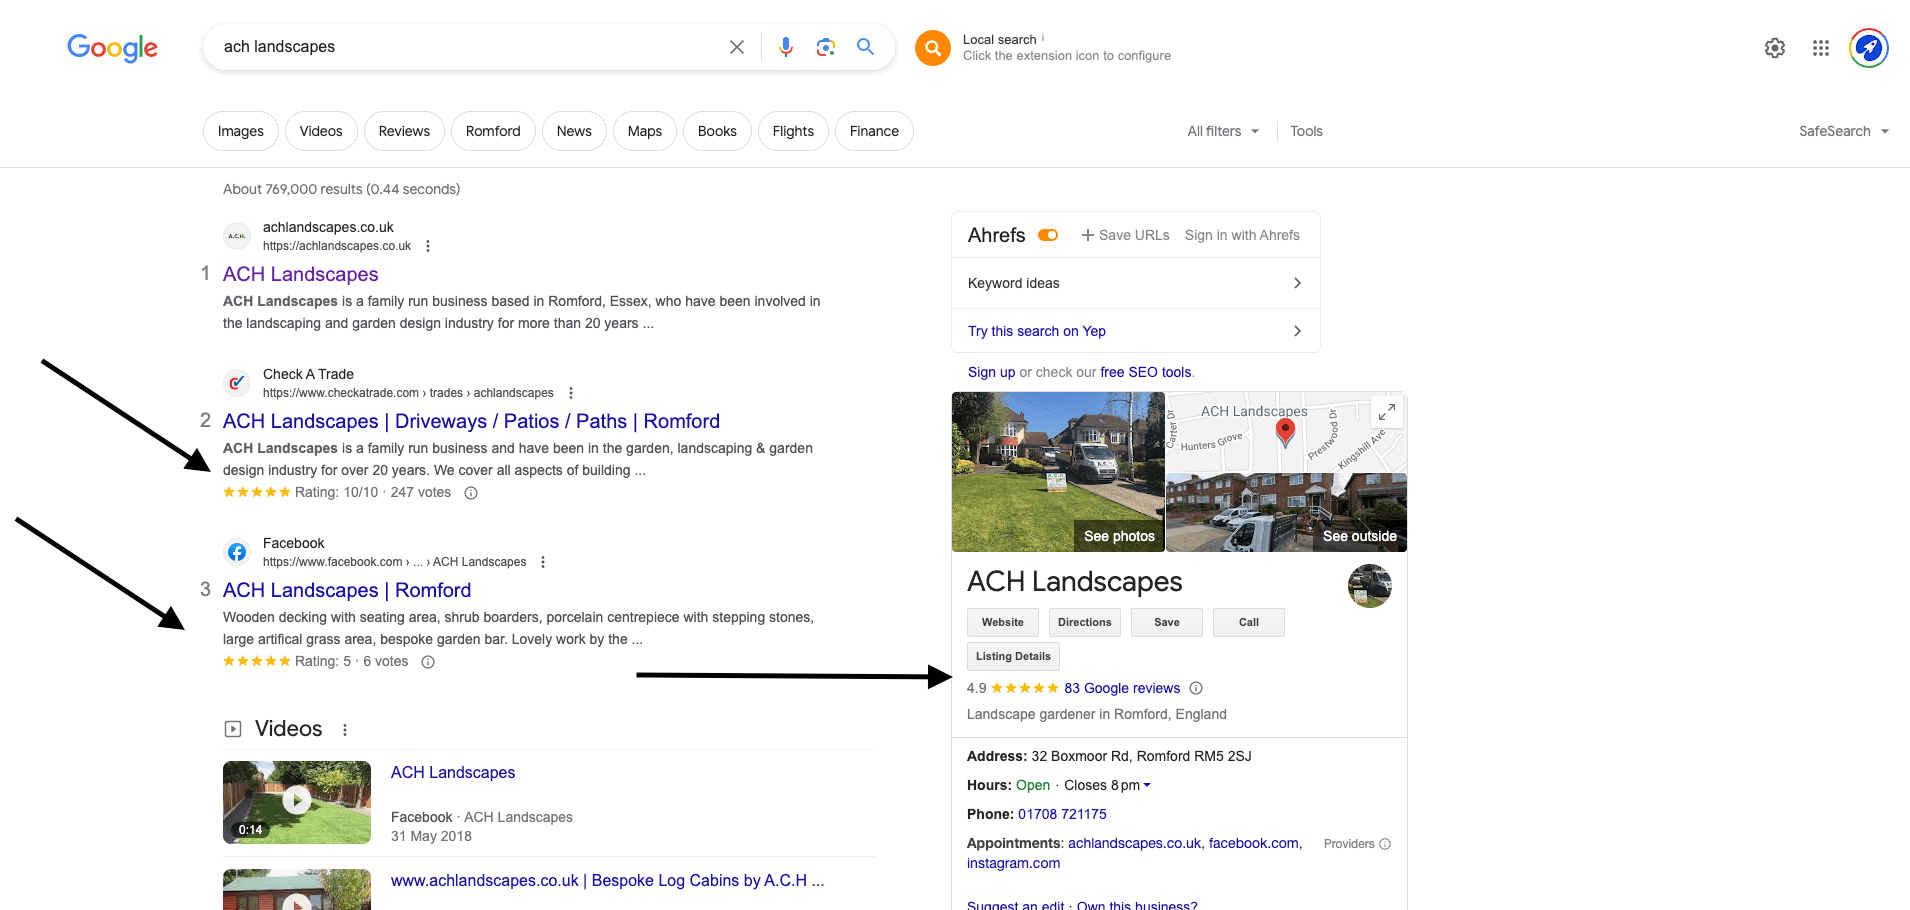
Task: Open free SEO tools link
Action: [1146, 372]
